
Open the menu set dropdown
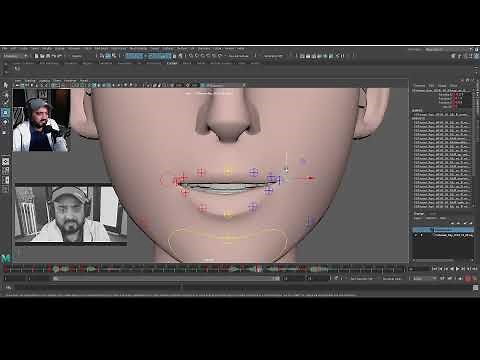coord(15,56)
